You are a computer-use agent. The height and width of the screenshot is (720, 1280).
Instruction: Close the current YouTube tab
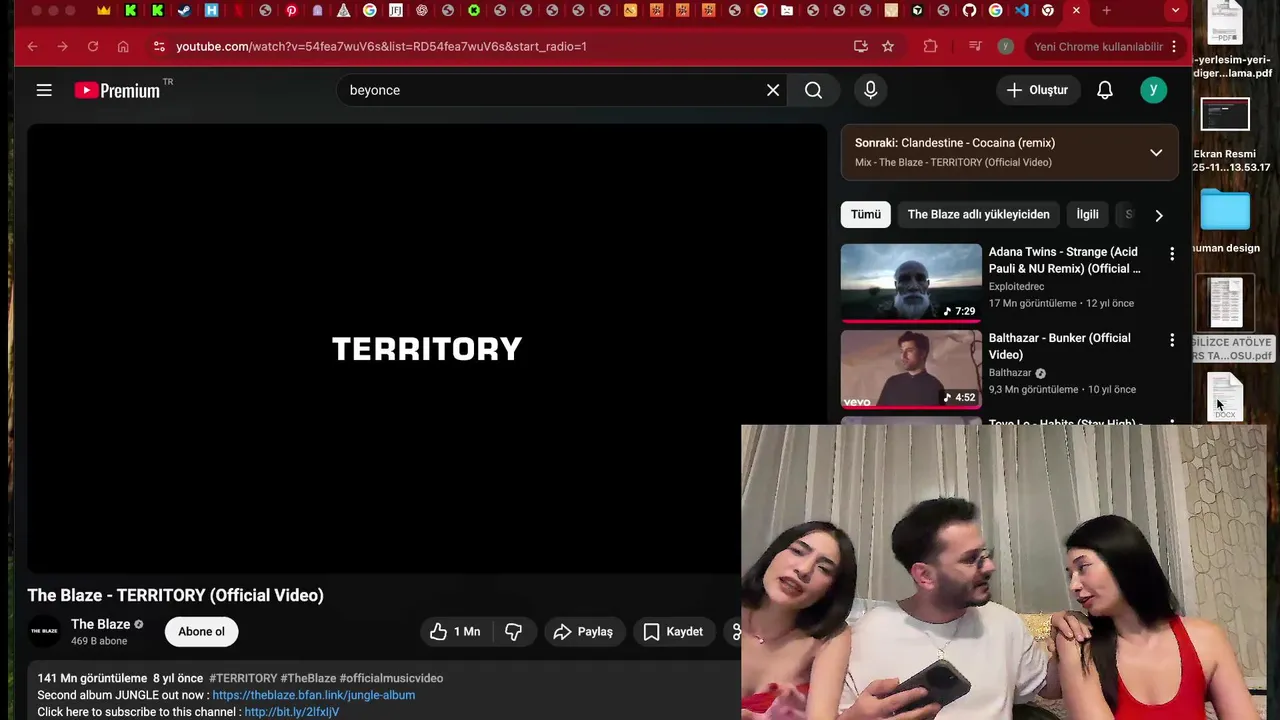coord(1076,10)
